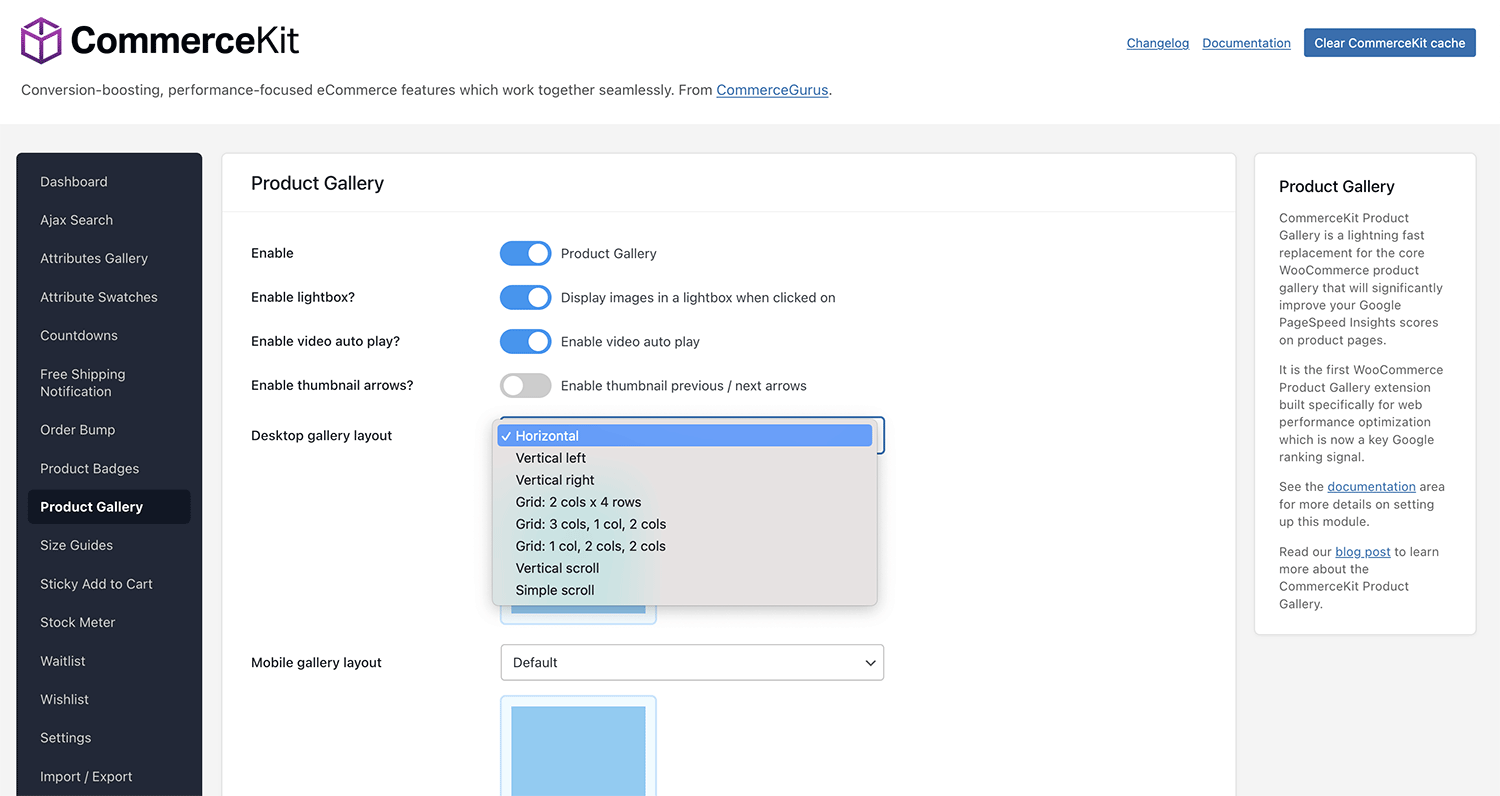Toggle the Enable Product Gallery switch

click(526, 253)
